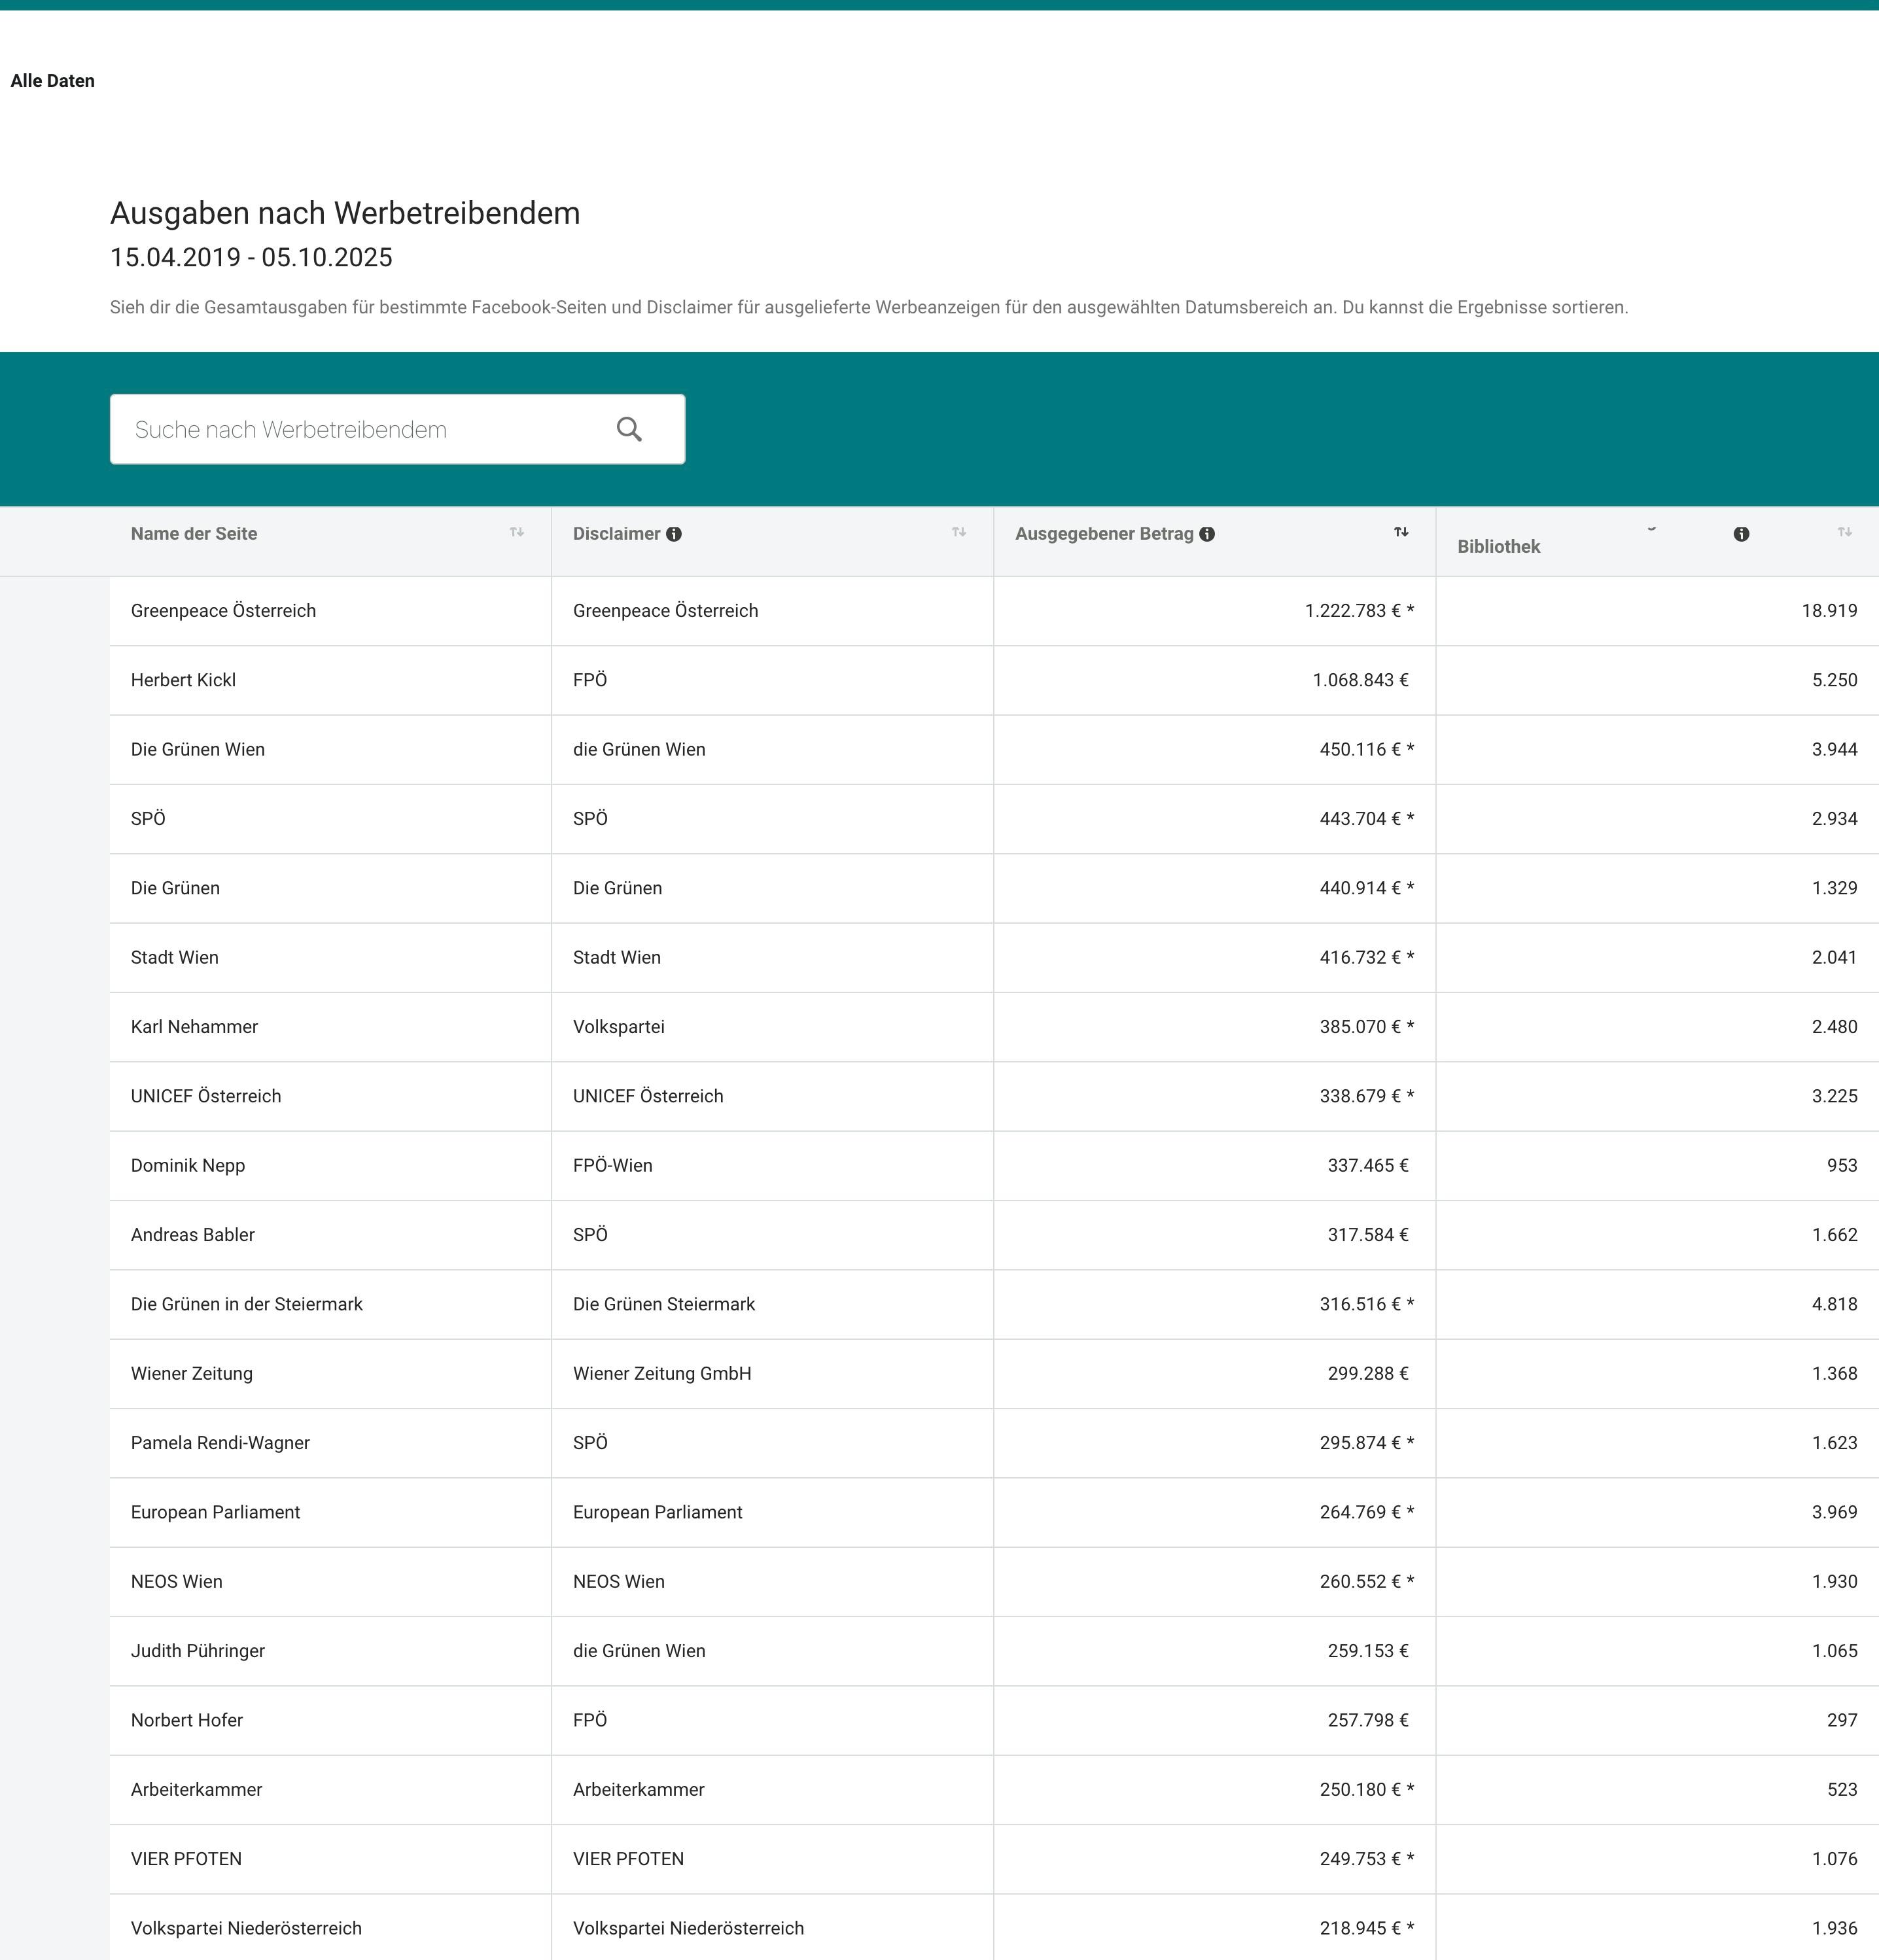Click the Disclaimer header label
This screenshot has width=1879, height=1960.
coord(616,534)
